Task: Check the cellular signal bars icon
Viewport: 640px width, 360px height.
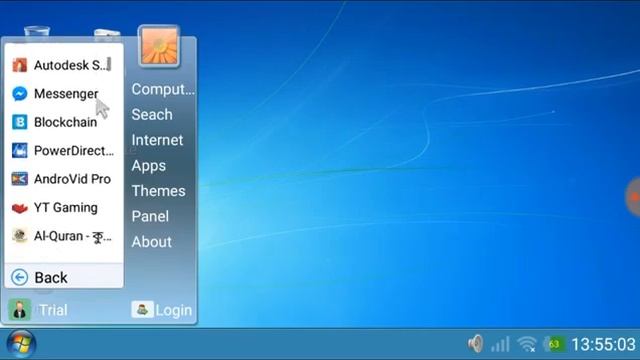Action: 500,344
